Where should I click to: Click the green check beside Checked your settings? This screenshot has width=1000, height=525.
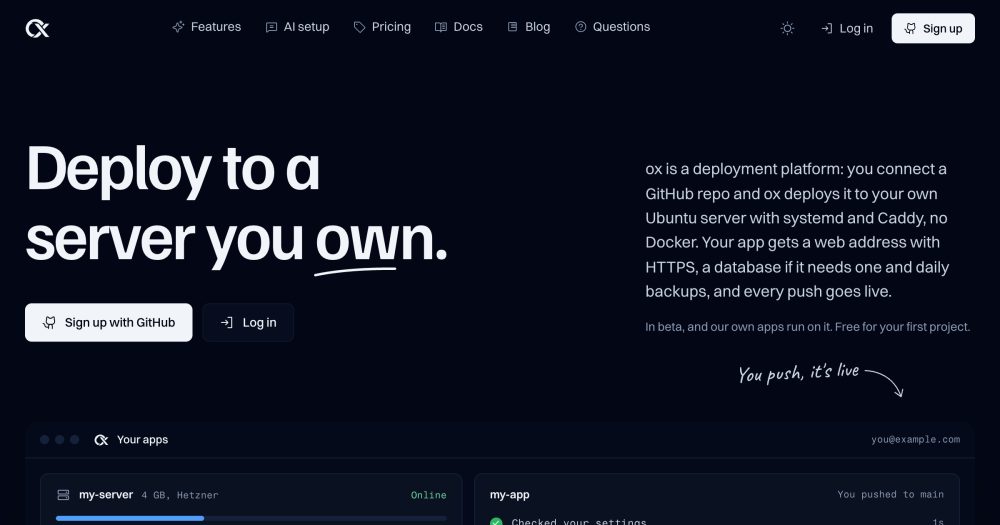point(496,522)
